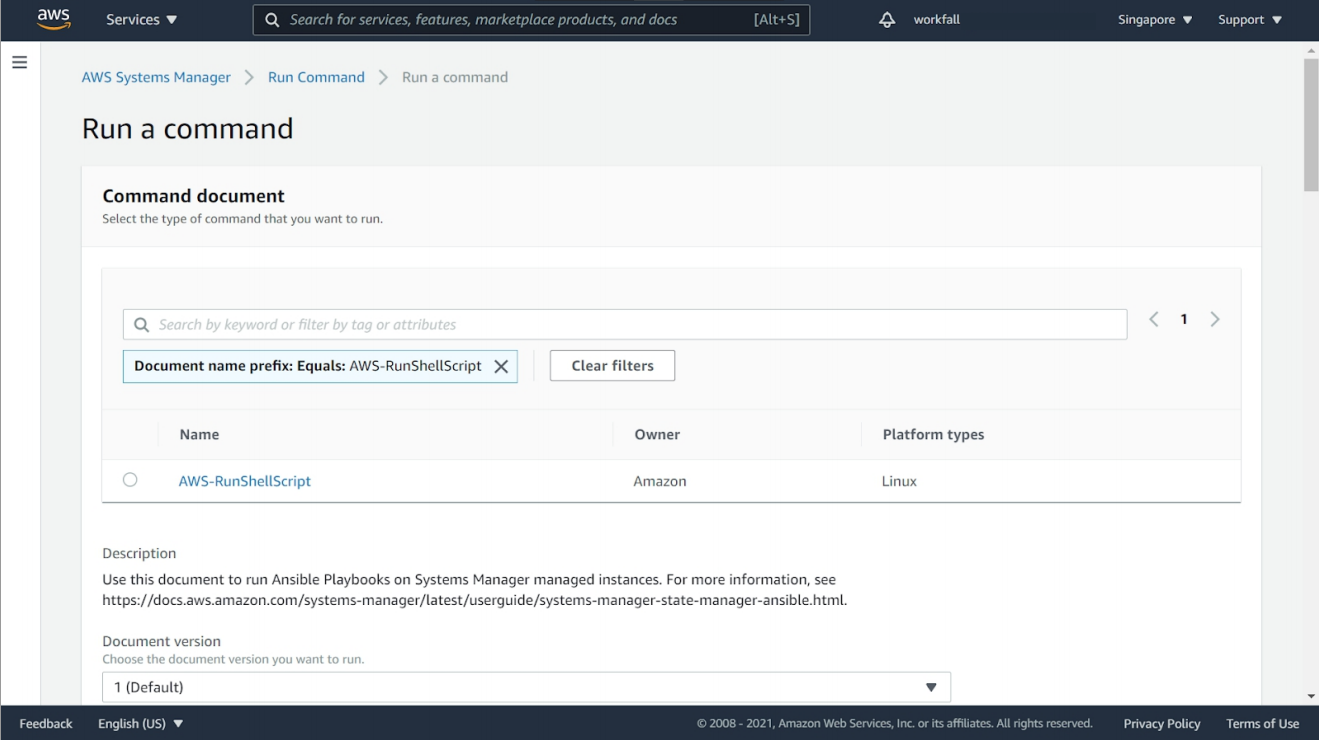Open the Feedback link in footer

click(x=46, y=723)
